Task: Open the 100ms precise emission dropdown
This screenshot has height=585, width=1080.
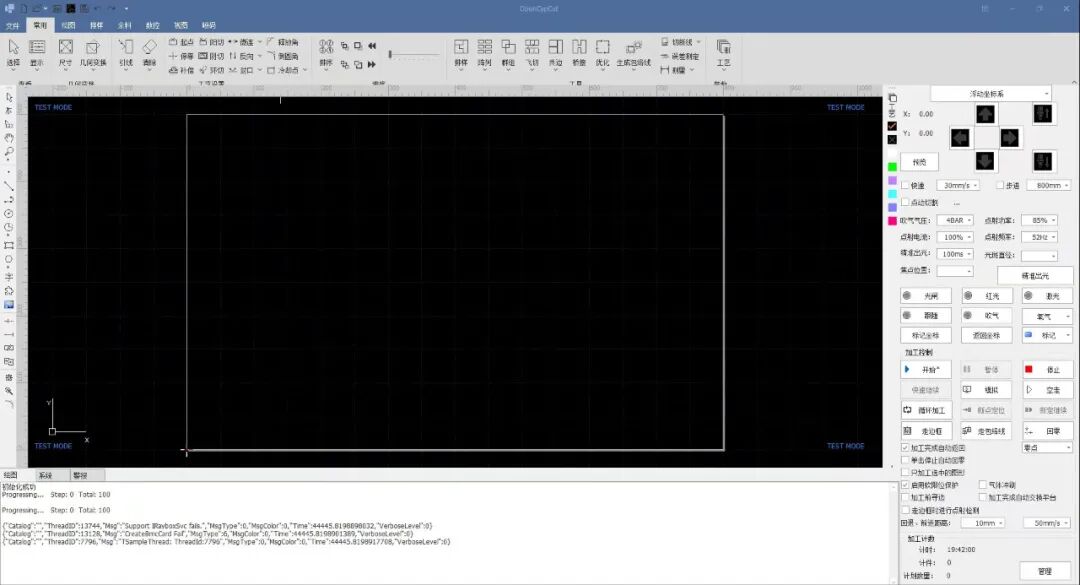Action: tap(955, 254)
